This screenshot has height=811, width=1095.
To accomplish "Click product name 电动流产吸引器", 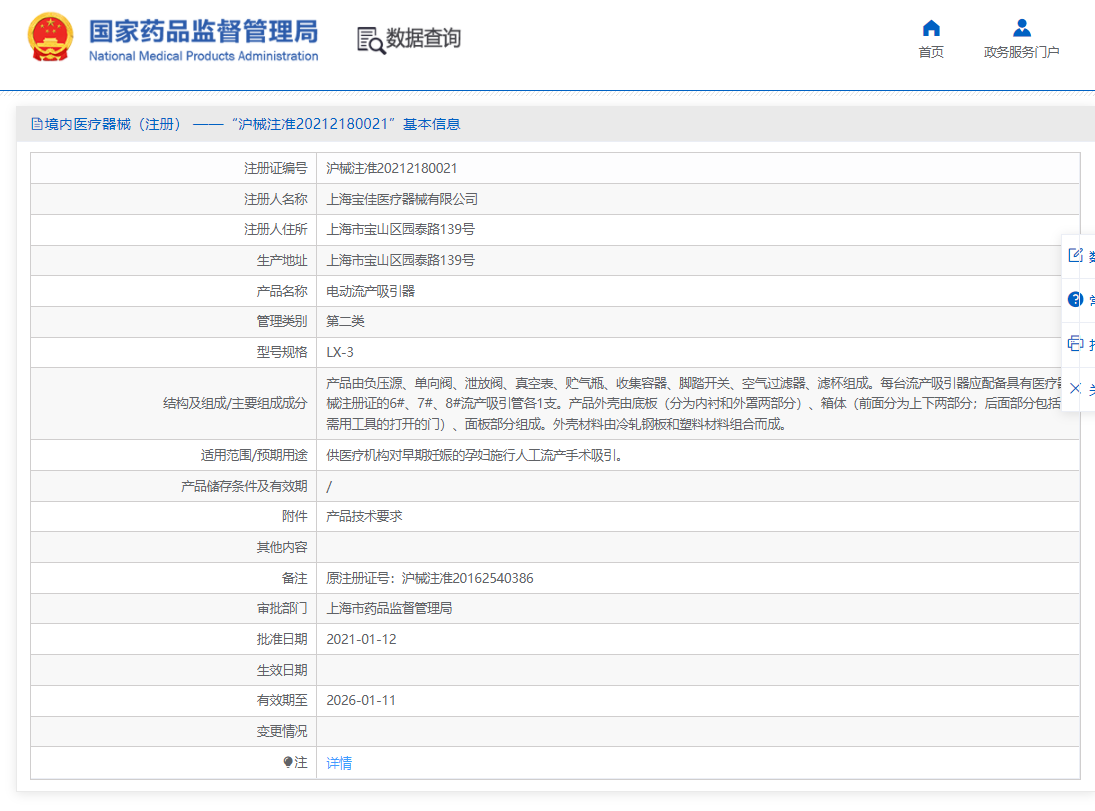I will [371, 291].
